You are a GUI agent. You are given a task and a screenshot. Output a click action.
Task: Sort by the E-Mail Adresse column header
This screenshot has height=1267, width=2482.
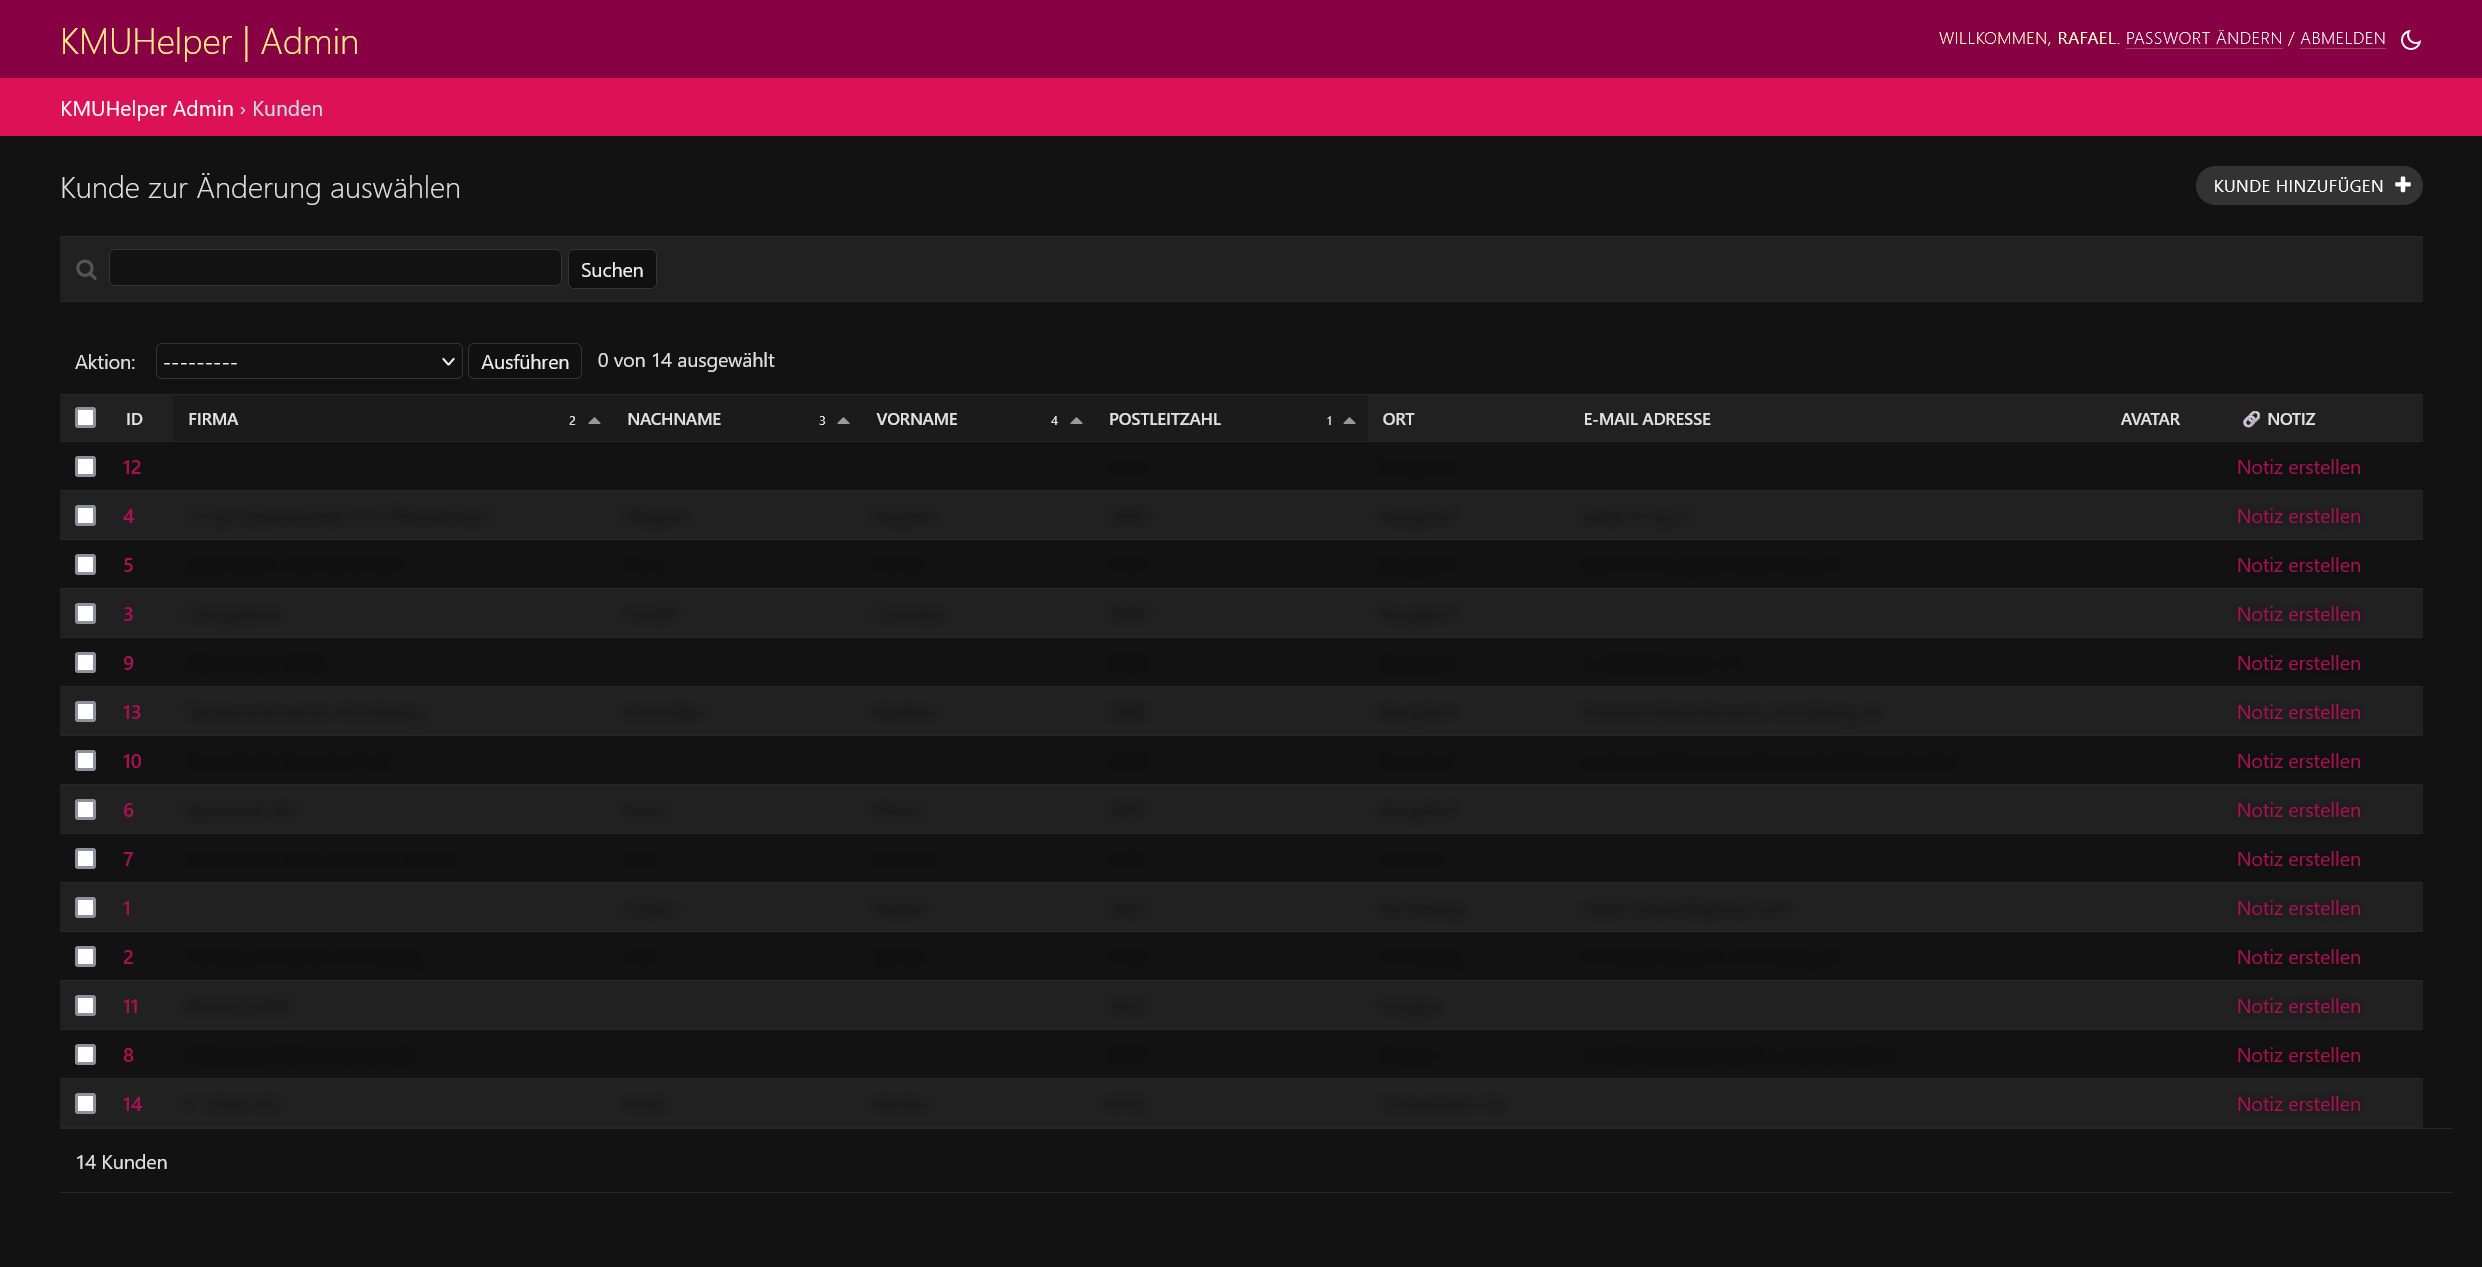coord(1646,419)
